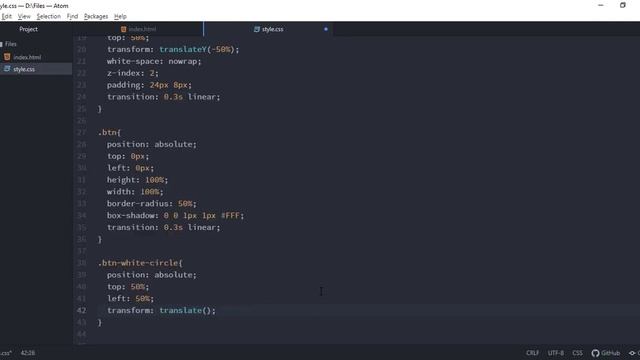Click the 'border-radius: 50%;' line

pyautogui.click(x=151, y=203)
